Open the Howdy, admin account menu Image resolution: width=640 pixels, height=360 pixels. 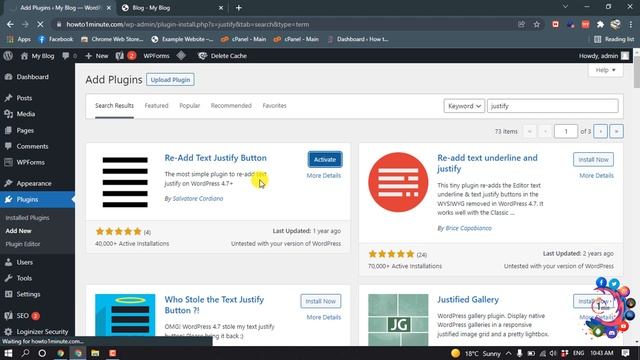coord(604,56)
